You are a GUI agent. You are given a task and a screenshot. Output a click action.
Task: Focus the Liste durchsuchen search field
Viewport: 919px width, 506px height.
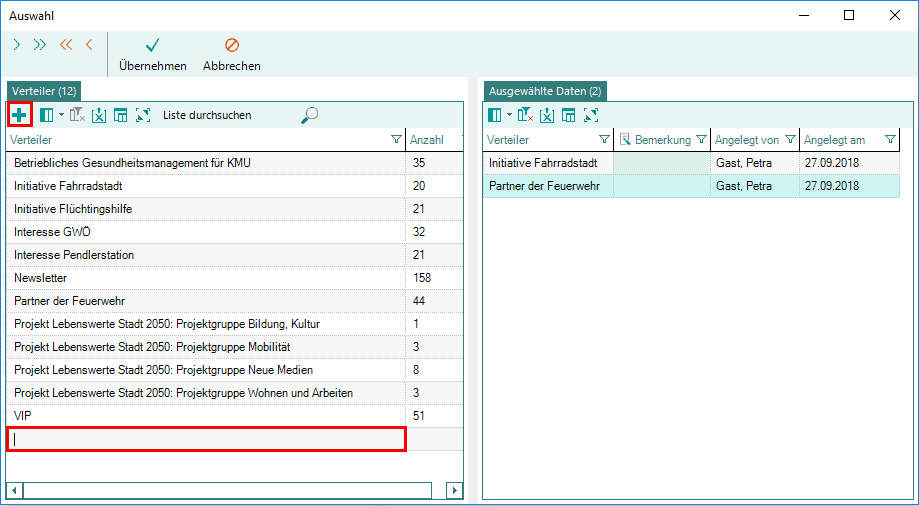point(229,115)
